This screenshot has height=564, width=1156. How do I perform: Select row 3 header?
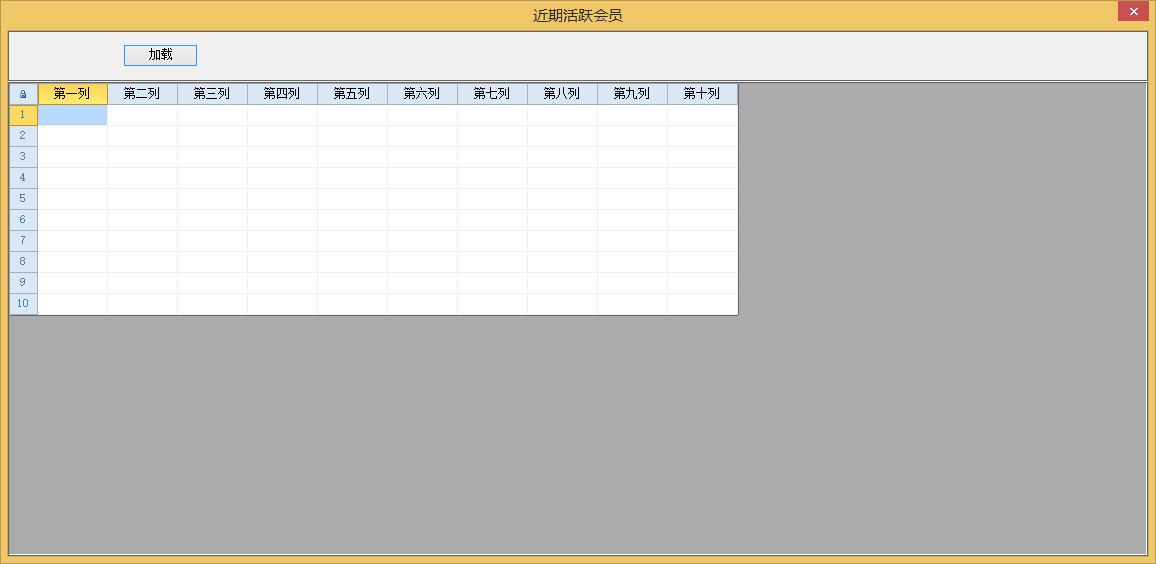23,157
